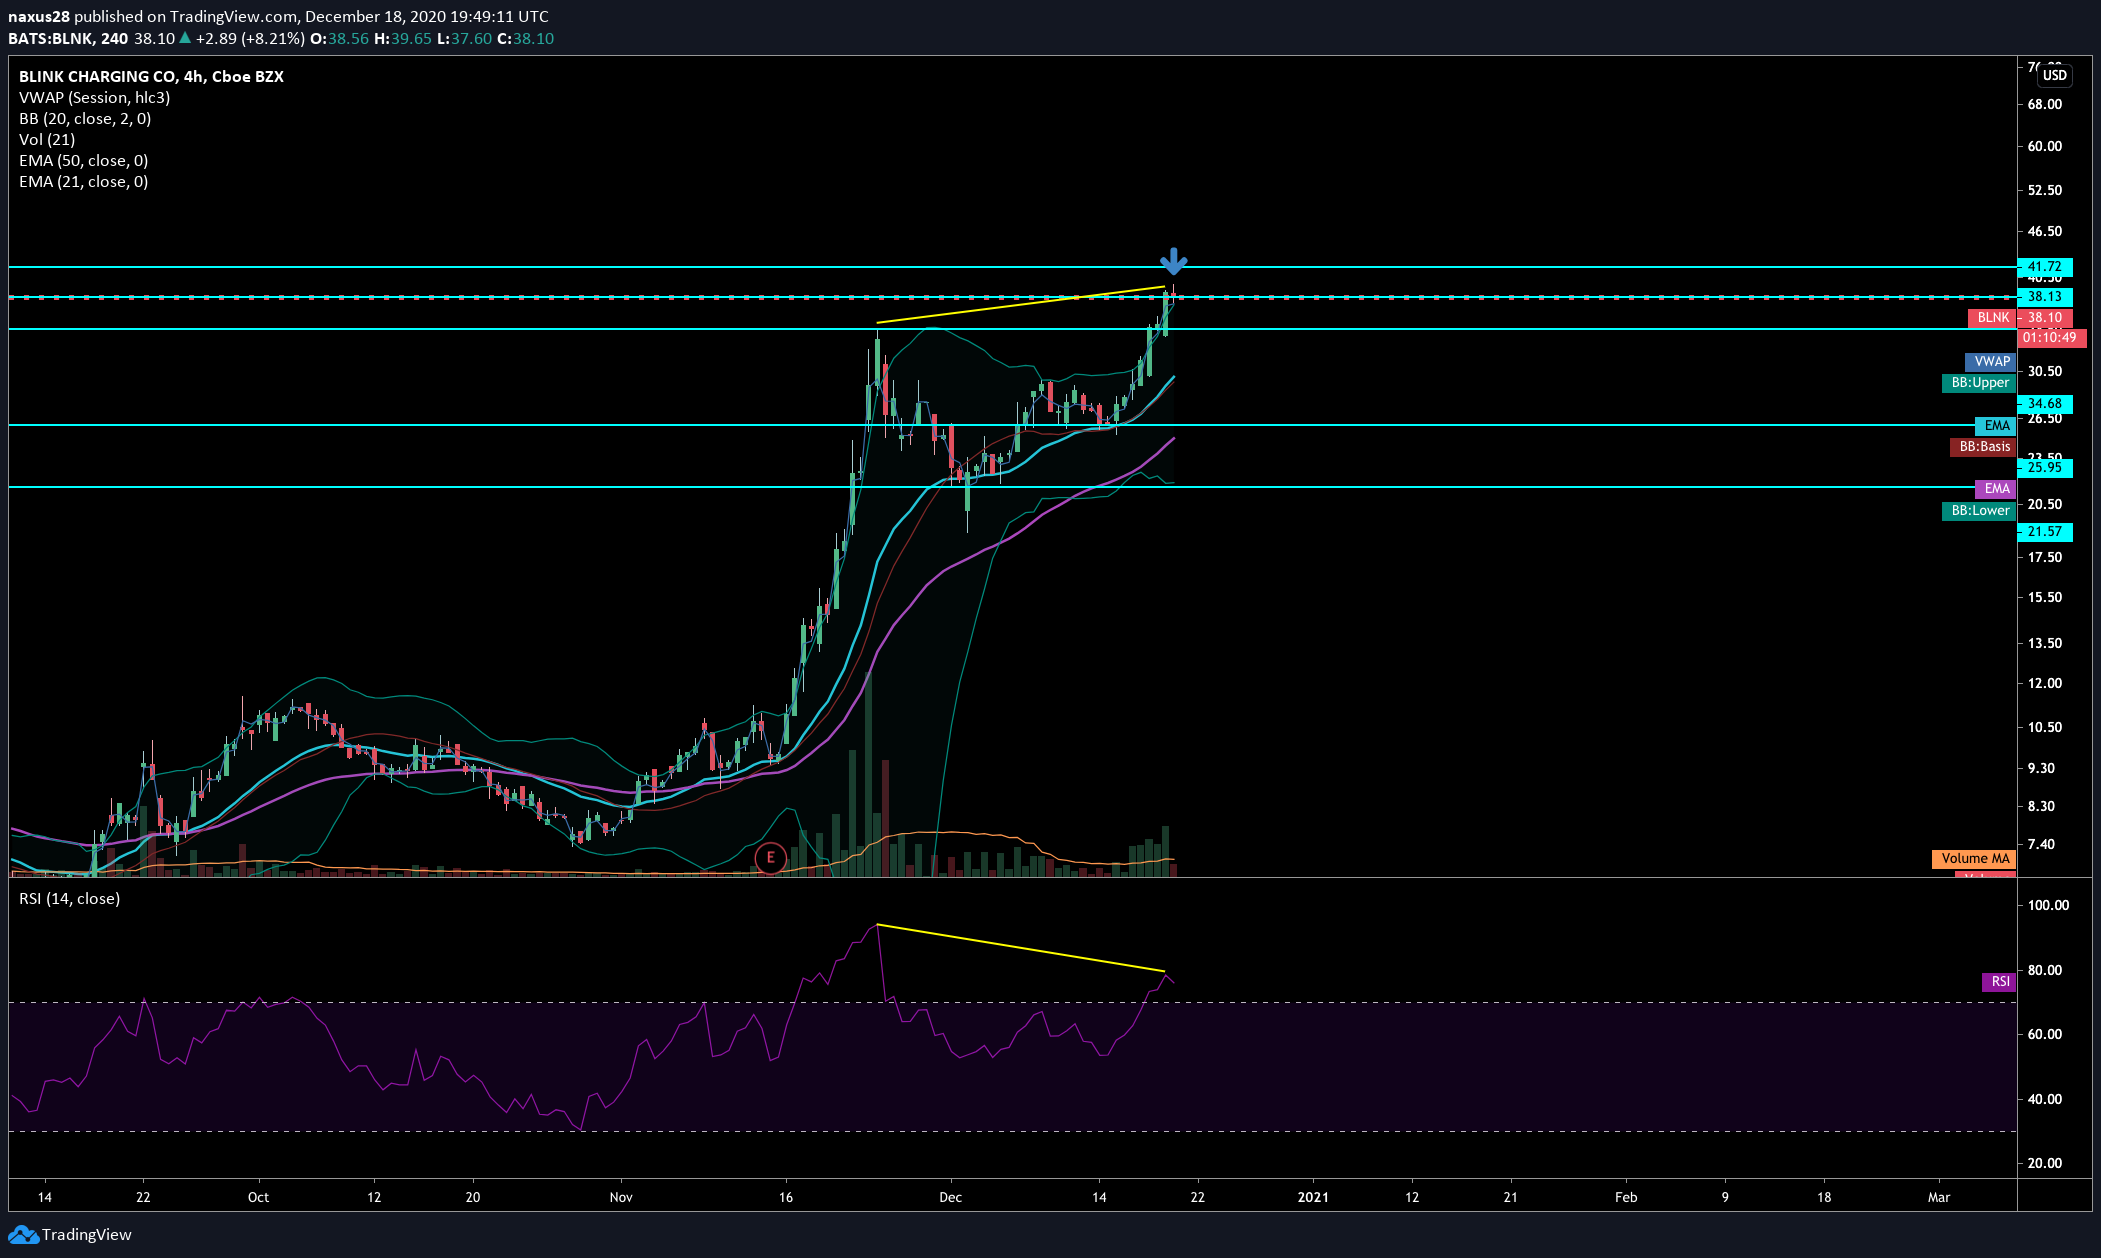Select the VWAP (Session, hlc3) indicator legend

(x=94, y=97)
